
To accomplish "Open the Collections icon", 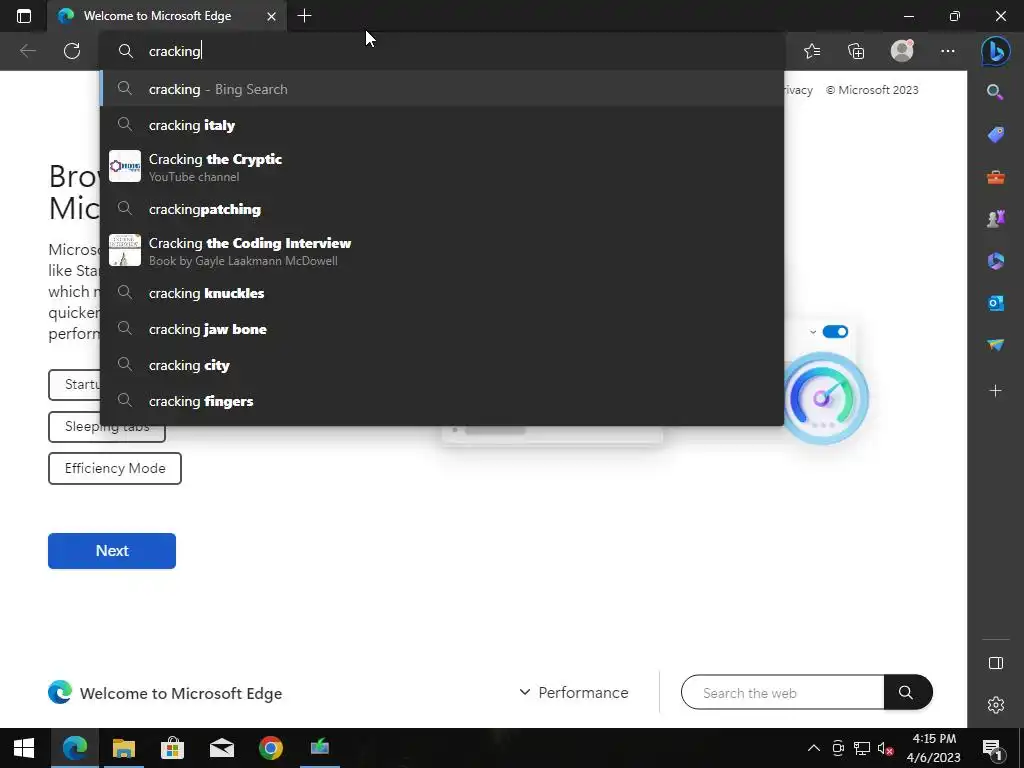I will pyautogui.click(x=856, y=51).
